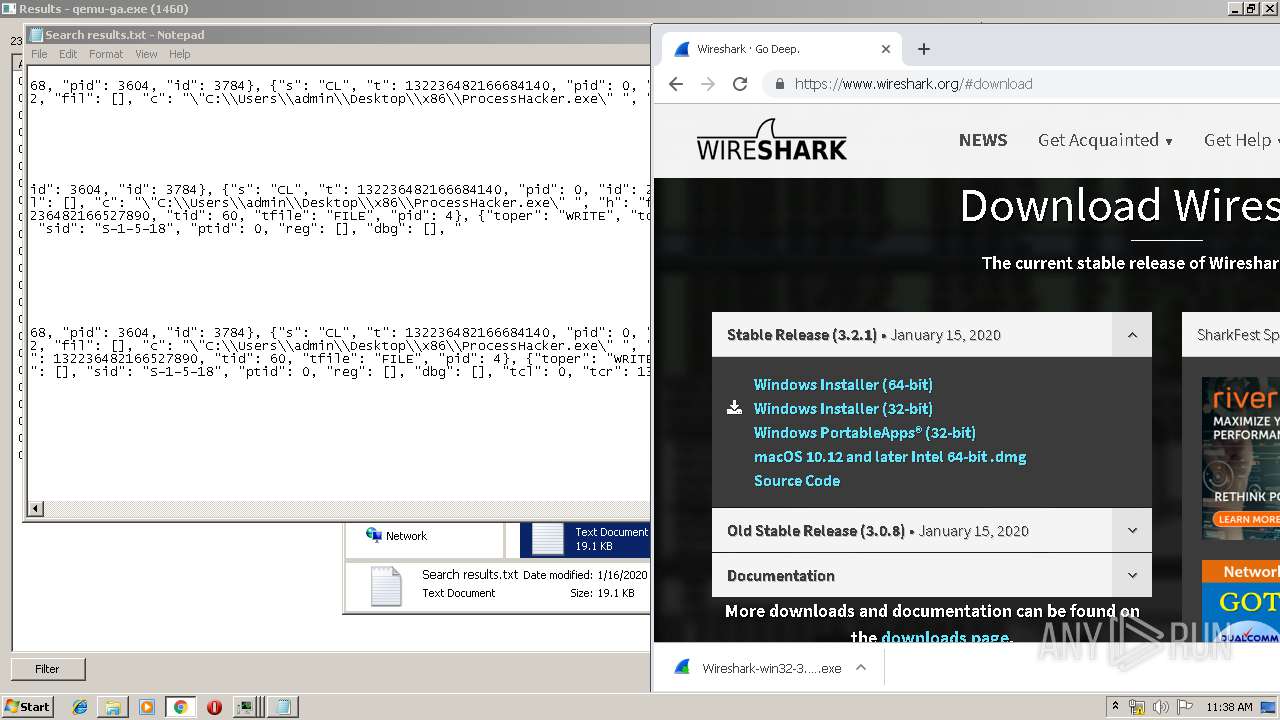Restore the Results qemu-ga.exe window
This screenshot has width=1280, height=720.
pos(1251,8)
